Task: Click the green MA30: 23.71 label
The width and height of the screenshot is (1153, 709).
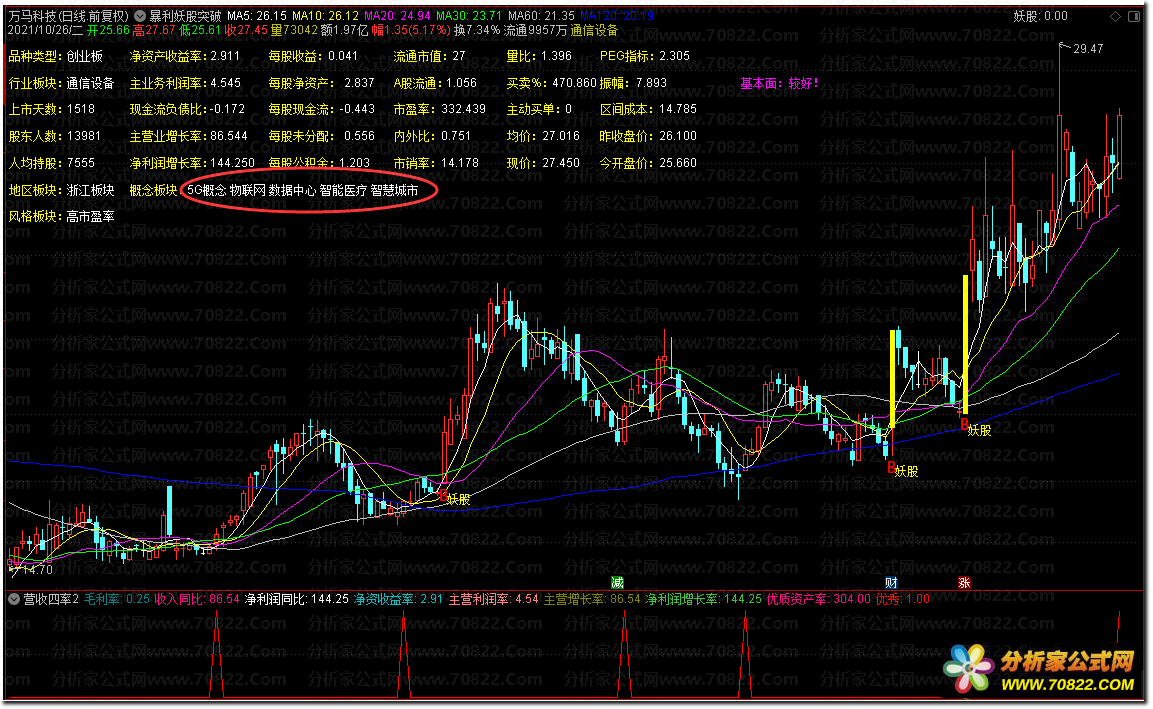Action: [469, 15]
